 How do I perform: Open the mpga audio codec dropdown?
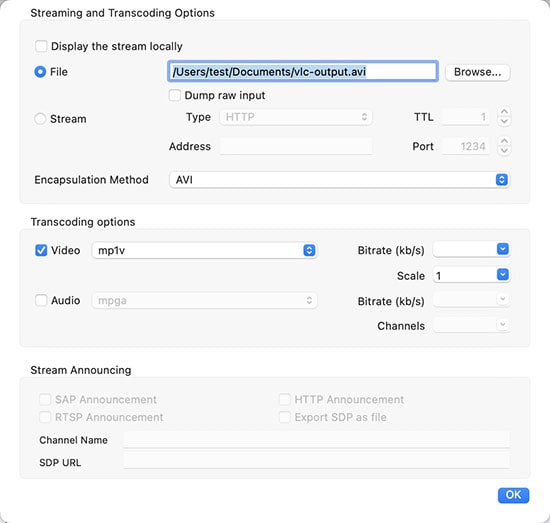click(x=204, y=301)
